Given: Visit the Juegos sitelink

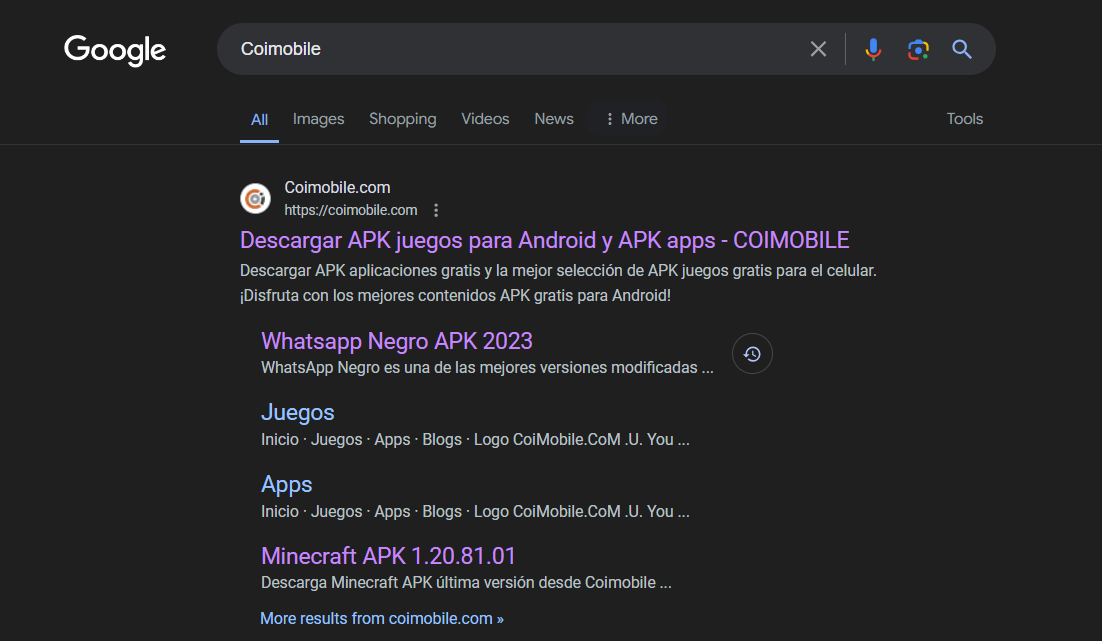Looking at the screenshot, I should (297, 413).
